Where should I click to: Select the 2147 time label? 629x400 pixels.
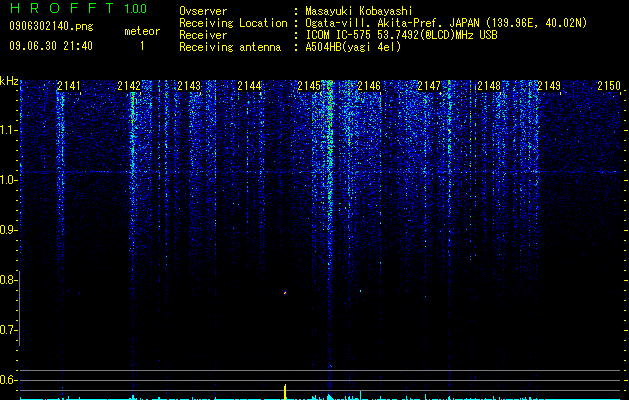coord(429,86)
